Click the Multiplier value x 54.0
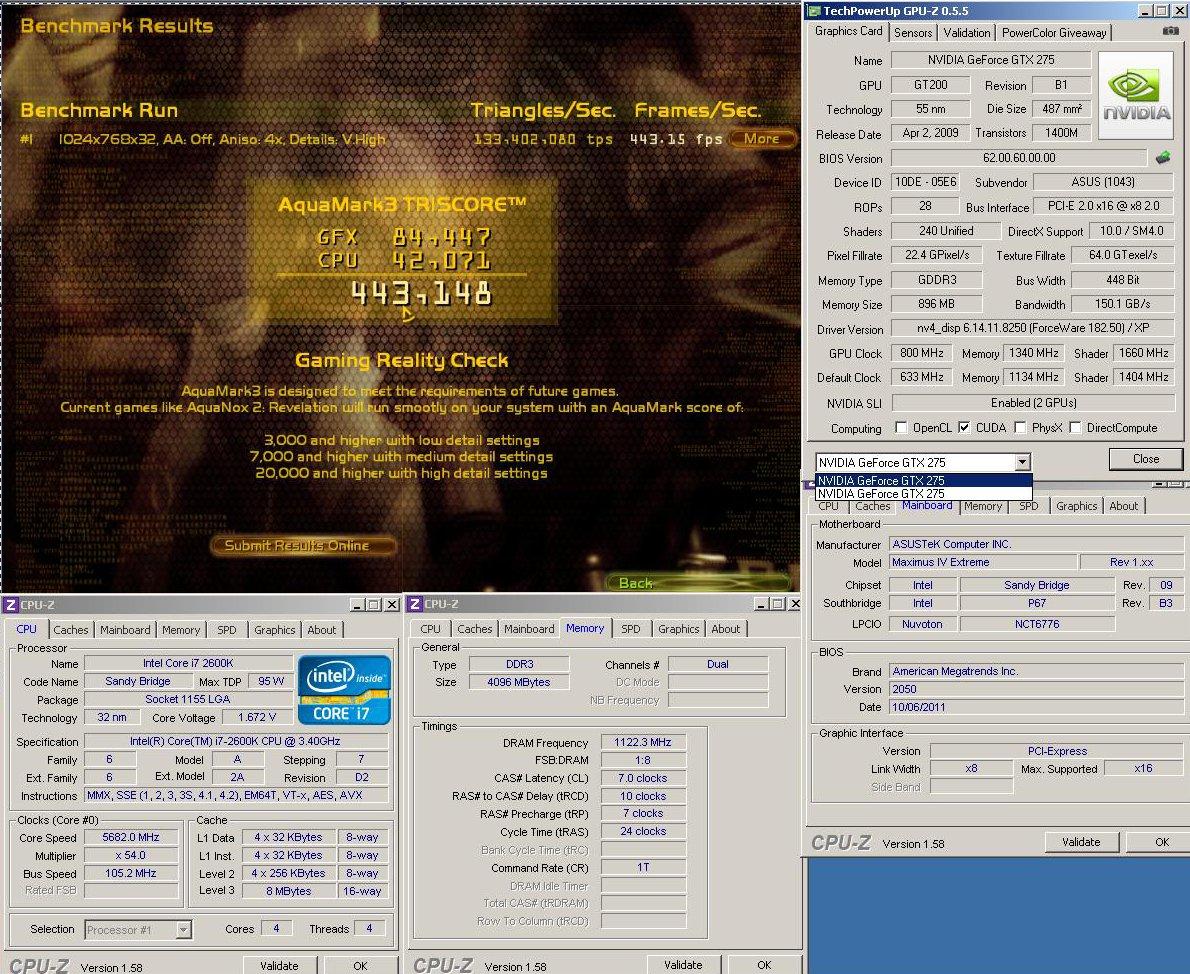This screenshot has height=974, width=1190. tap(131, 855)
